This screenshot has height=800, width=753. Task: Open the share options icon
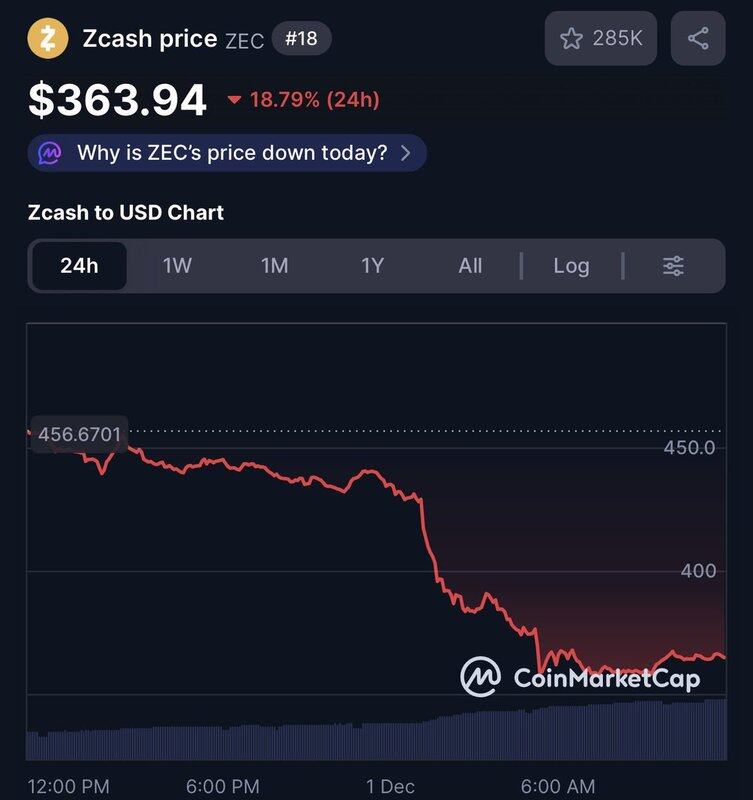(x=698, y=39)
